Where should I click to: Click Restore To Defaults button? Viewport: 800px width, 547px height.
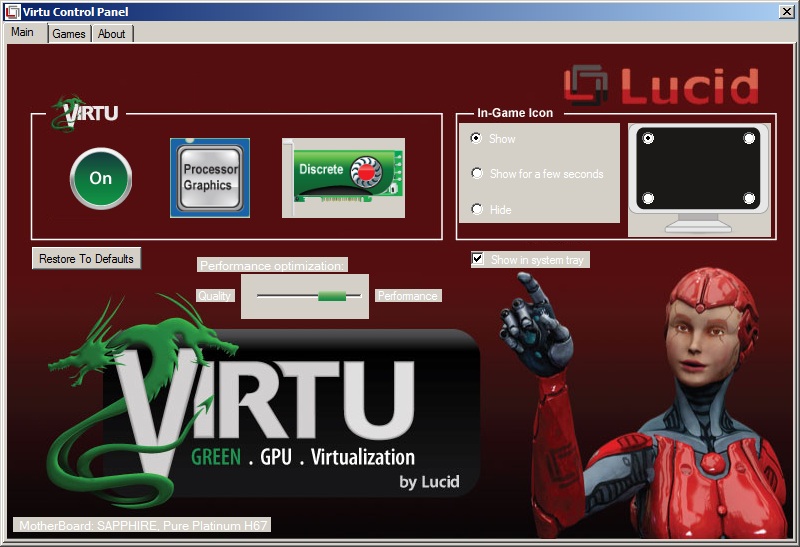(x=86, y=259)
